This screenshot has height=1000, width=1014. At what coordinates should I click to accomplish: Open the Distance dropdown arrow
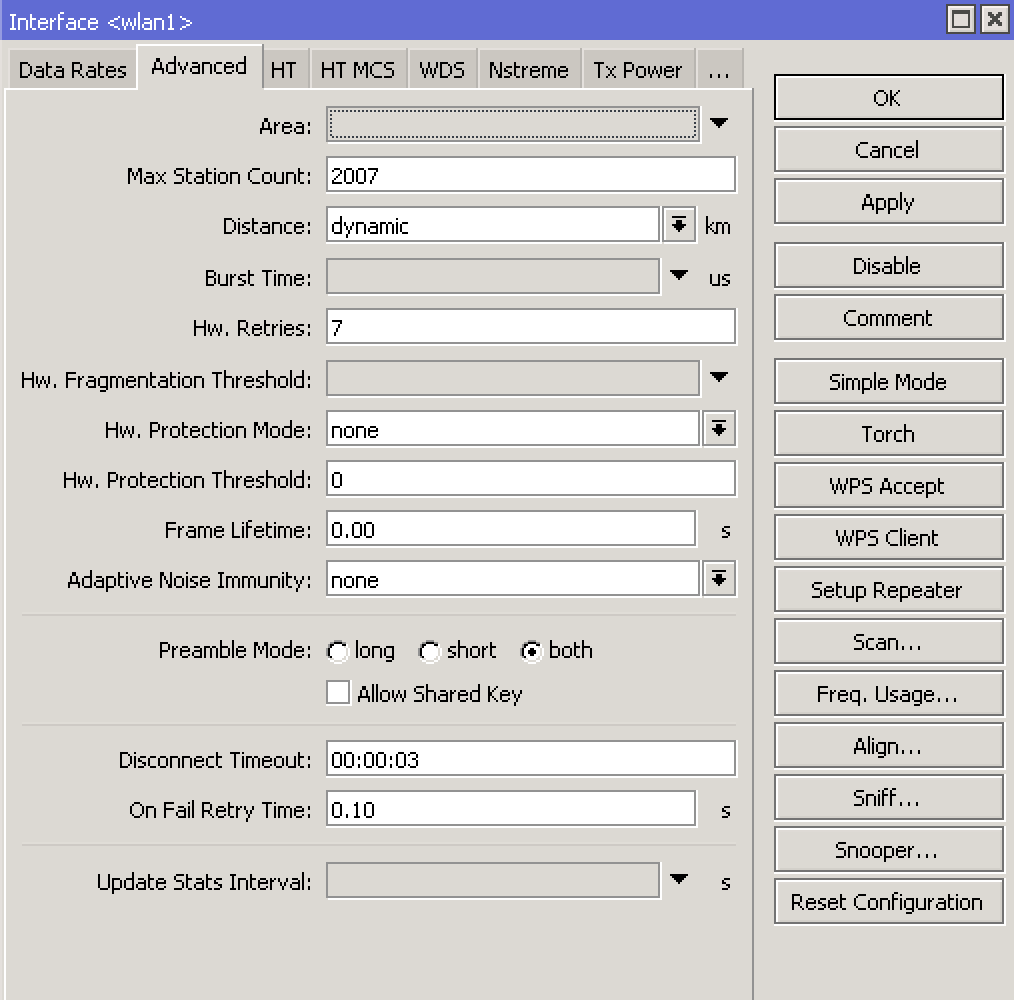pyautogui.click(x=678, y=224)
